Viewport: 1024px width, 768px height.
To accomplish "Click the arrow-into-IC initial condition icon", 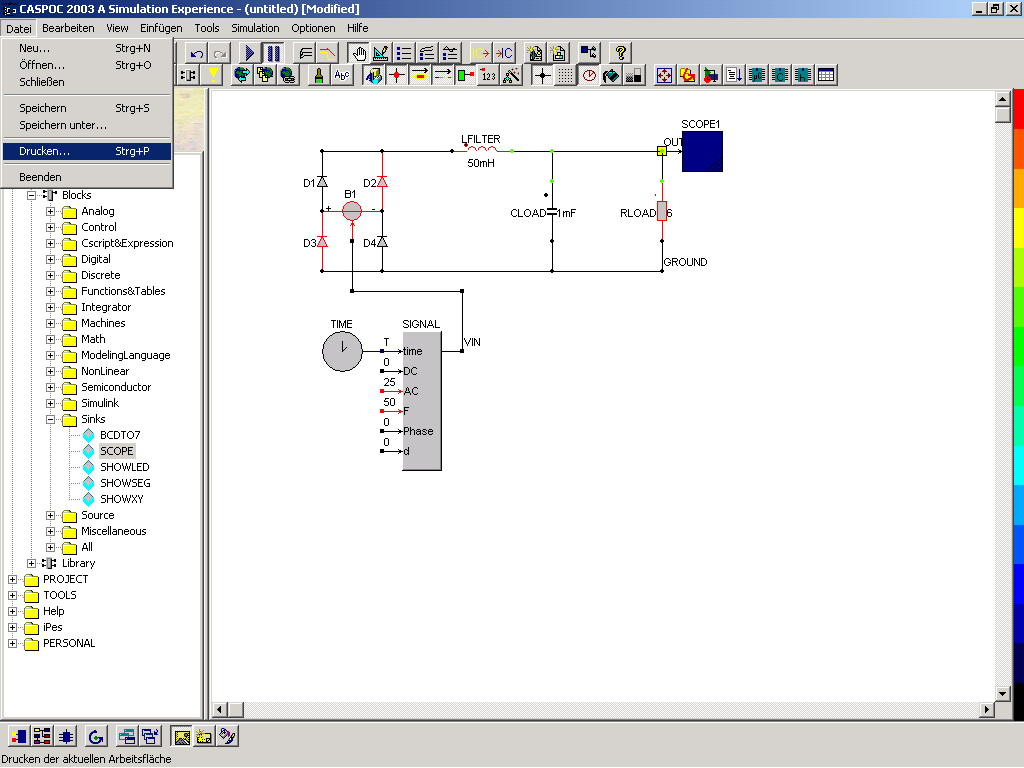I will click(x=504, y=54).
